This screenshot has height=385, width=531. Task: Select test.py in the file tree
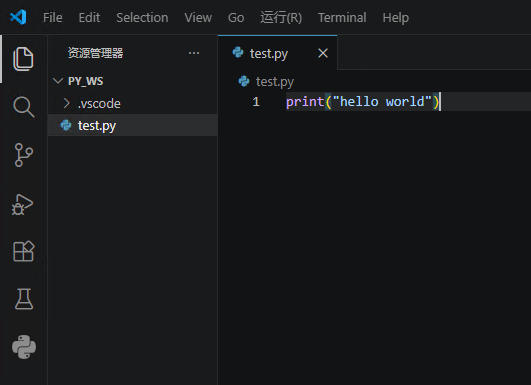coord(132,125)
